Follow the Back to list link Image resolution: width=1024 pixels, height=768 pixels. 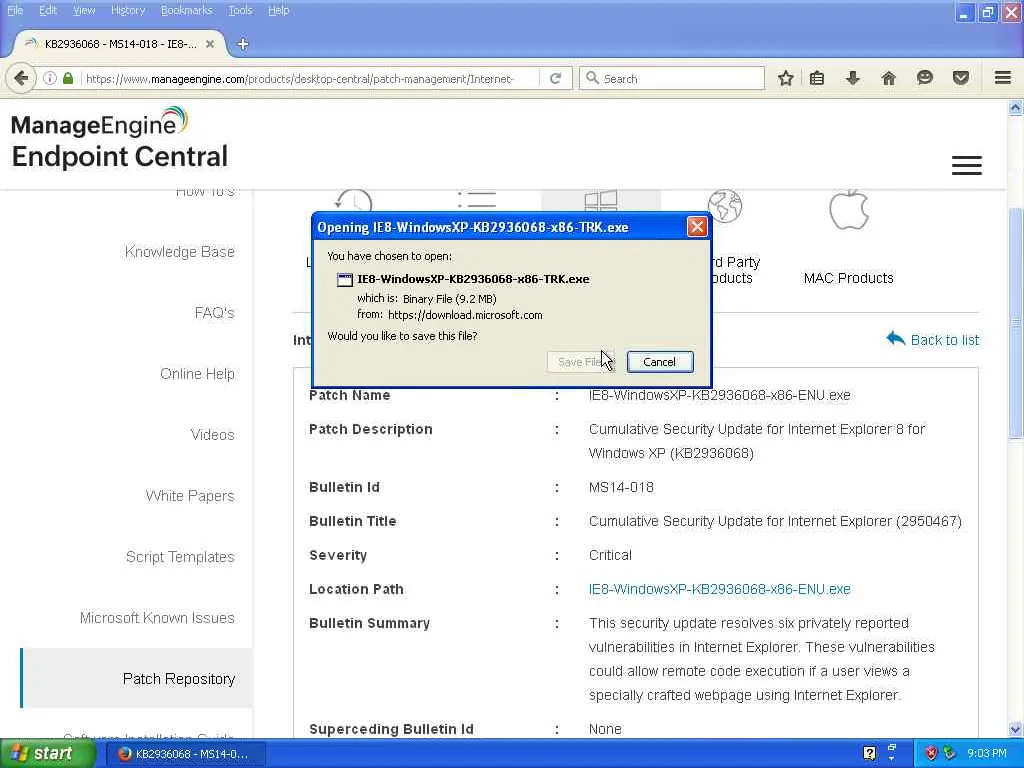(x=932, y=340)
